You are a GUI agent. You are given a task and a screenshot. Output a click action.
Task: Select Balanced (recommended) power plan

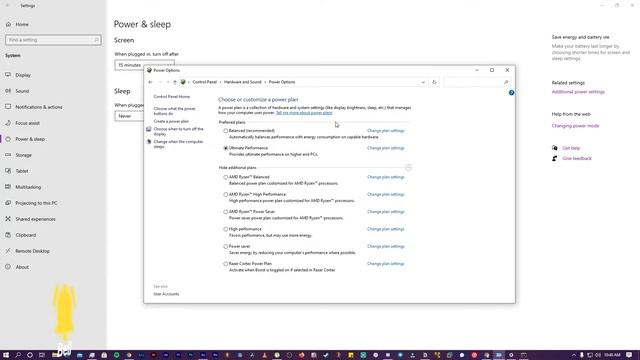(x=225, y=131)
